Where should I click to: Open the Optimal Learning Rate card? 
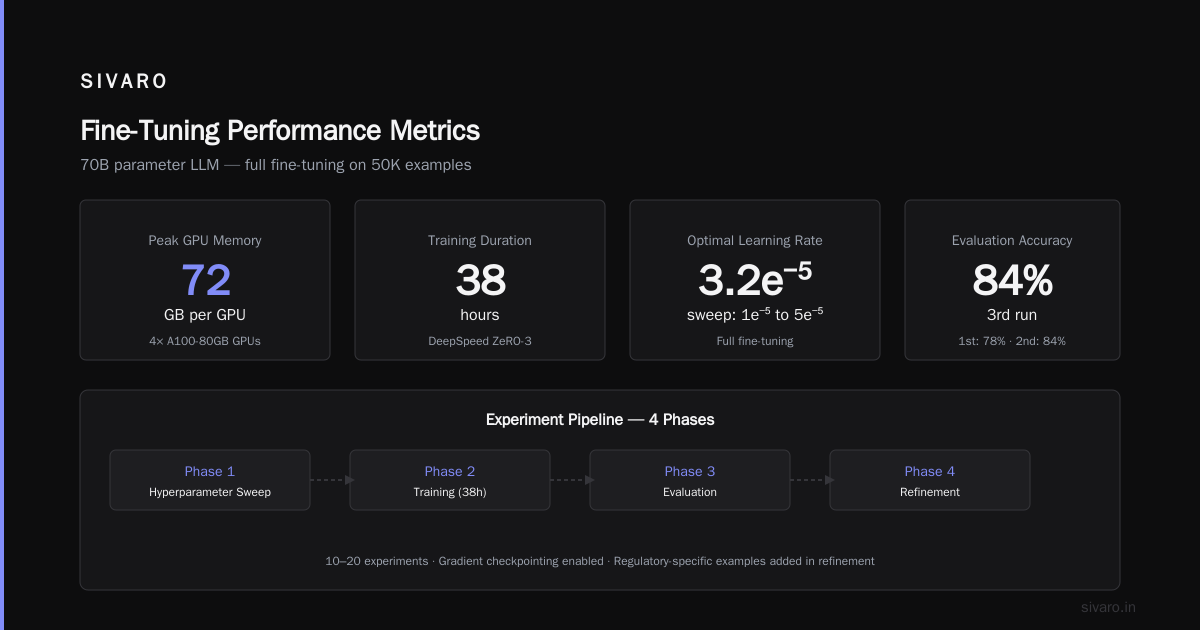pyautogui.click(x=755, y=280)
